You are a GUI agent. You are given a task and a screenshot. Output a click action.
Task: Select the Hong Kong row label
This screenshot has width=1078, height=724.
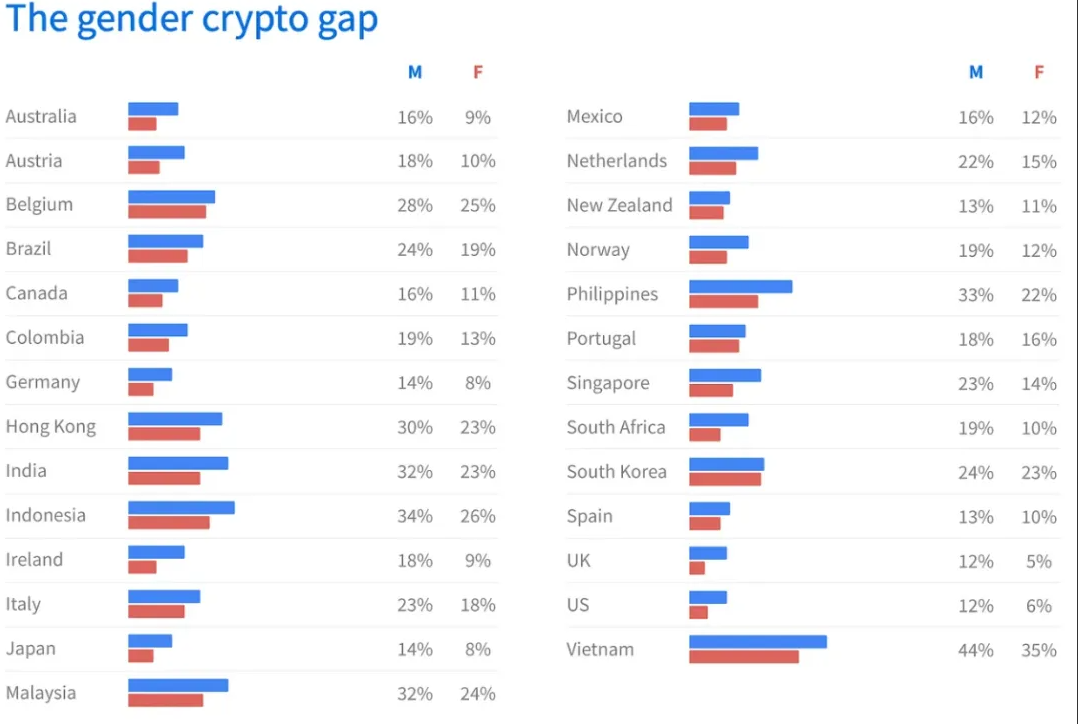[51, 427]
